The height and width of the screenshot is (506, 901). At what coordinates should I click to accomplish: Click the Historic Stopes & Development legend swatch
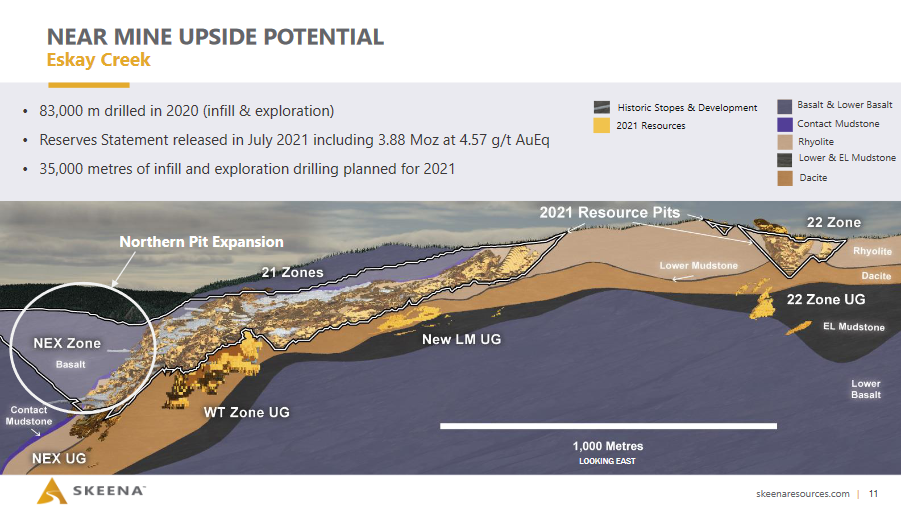point(602,107)
